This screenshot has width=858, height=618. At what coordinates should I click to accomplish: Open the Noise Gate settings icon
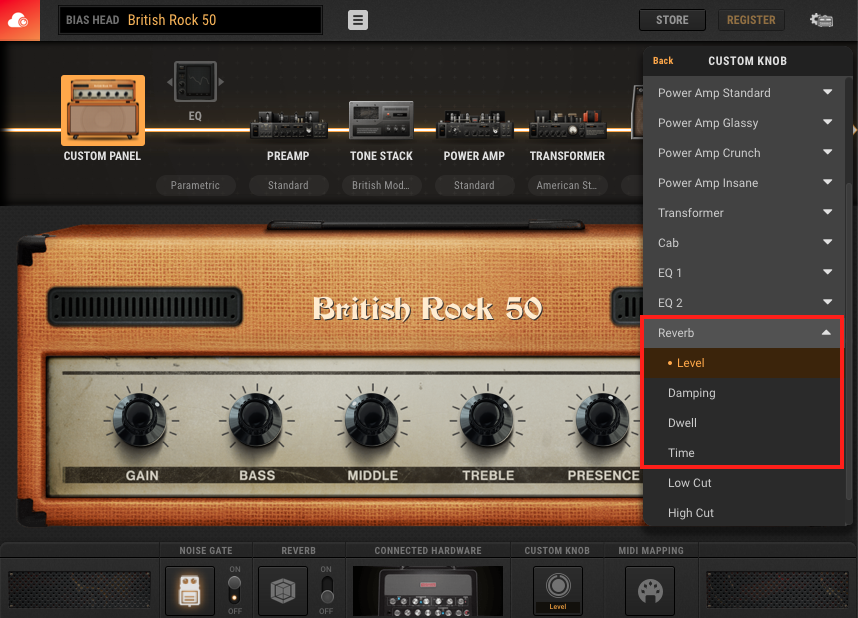[x=189, y=590]
